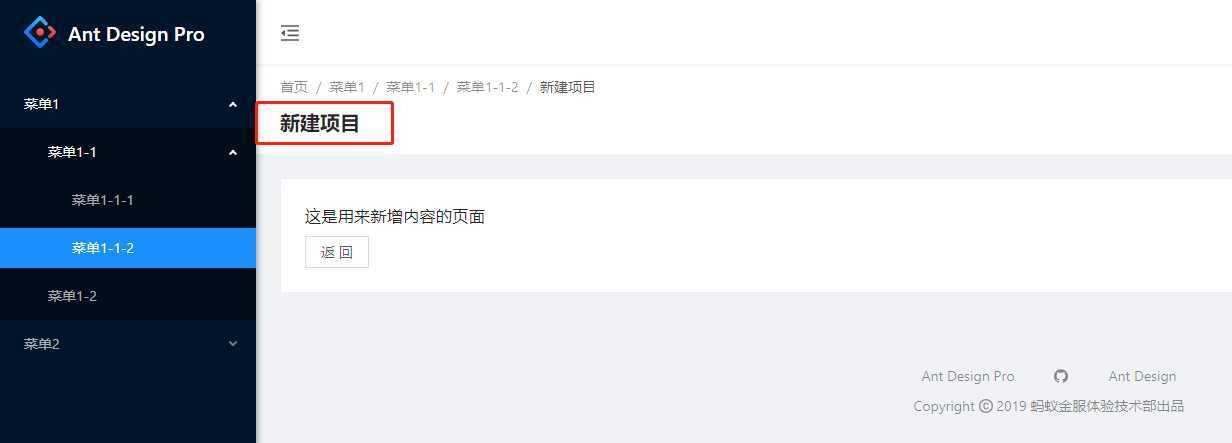
Task: Click the Ant Design Pro logo icon
Action: (x=40, y=33)
